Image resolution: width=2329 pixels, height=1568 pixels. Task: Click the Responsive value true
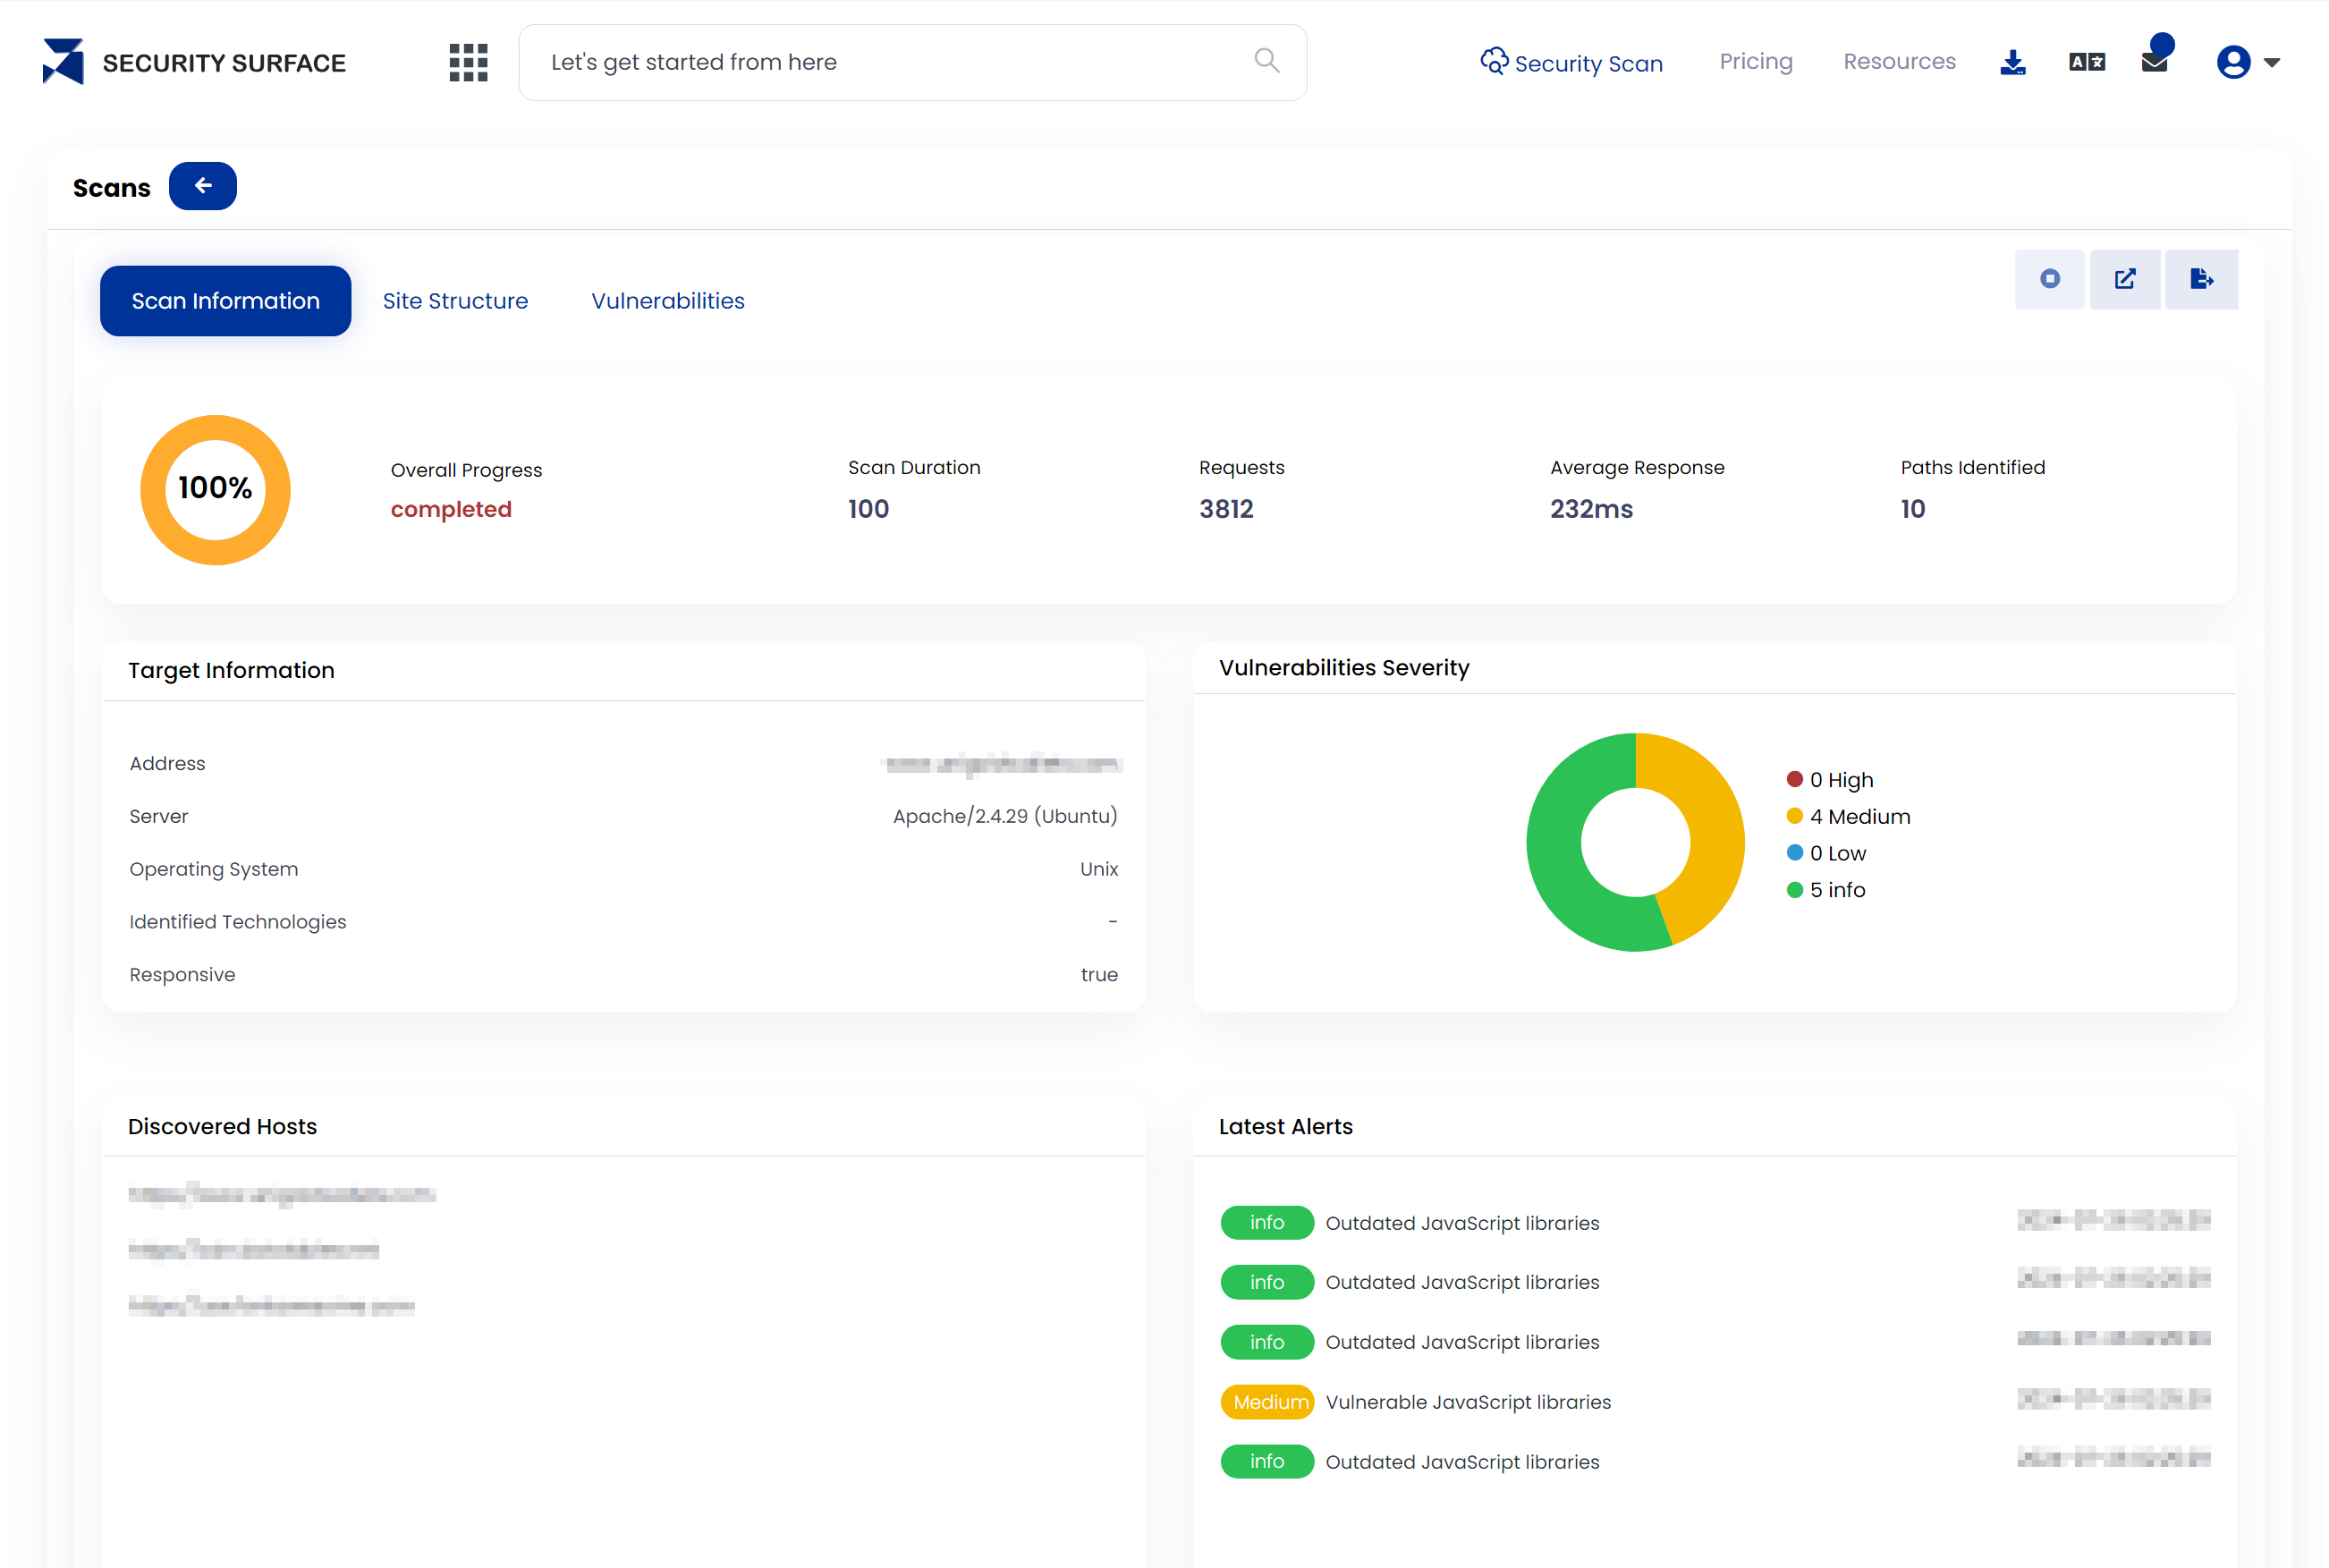click(x=1099, y=974)
